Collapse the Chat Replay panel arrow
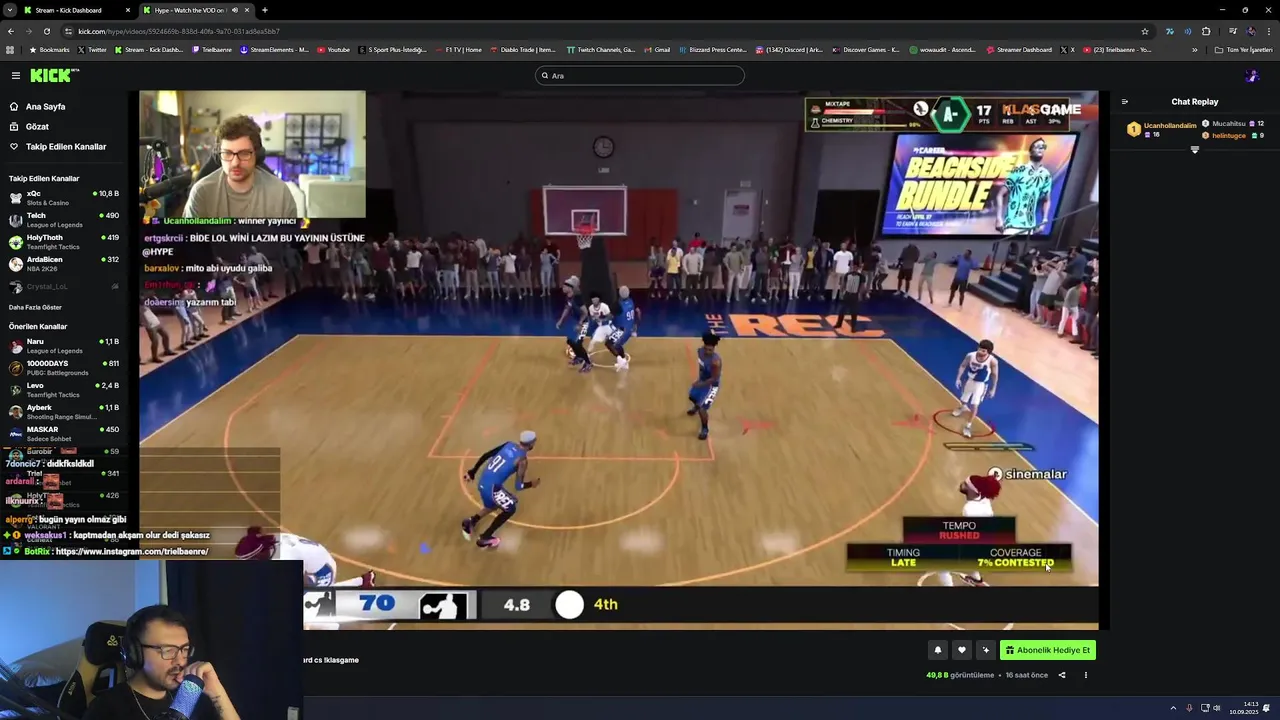Viewport: 1280px width, 720px height. (1124, 101)
